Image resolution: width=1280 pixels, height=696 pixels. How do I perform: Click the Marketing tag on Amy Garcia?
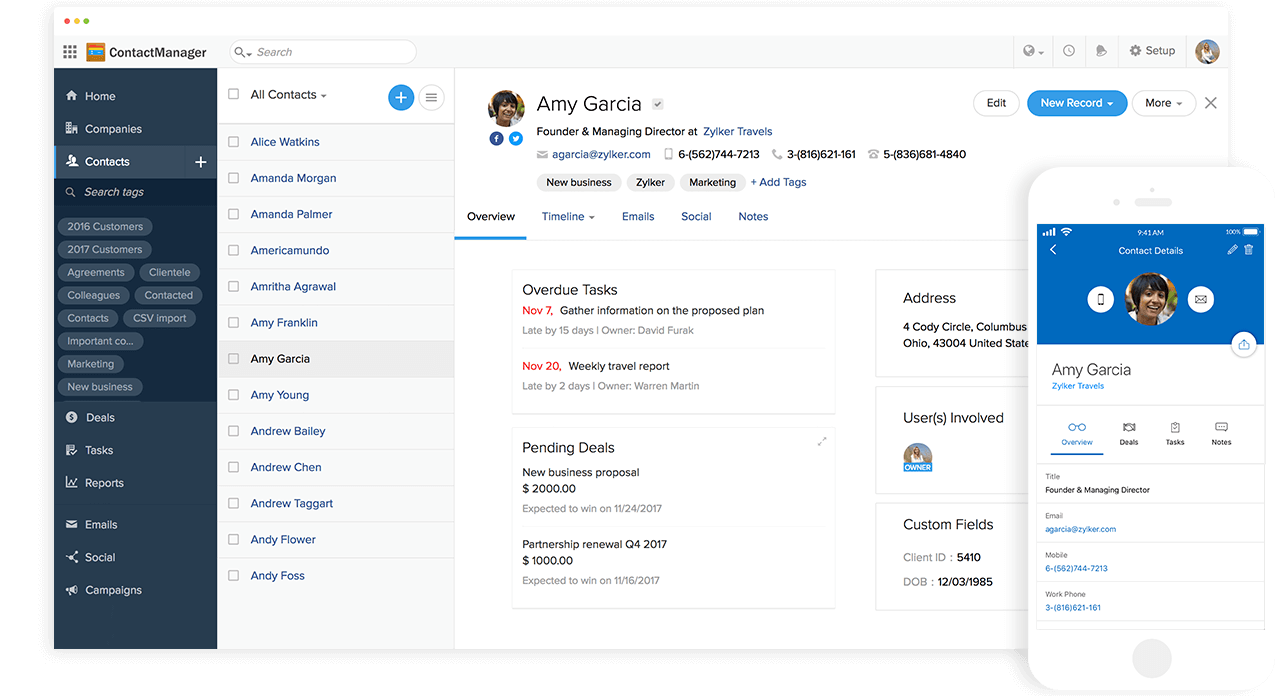(713, 183)
